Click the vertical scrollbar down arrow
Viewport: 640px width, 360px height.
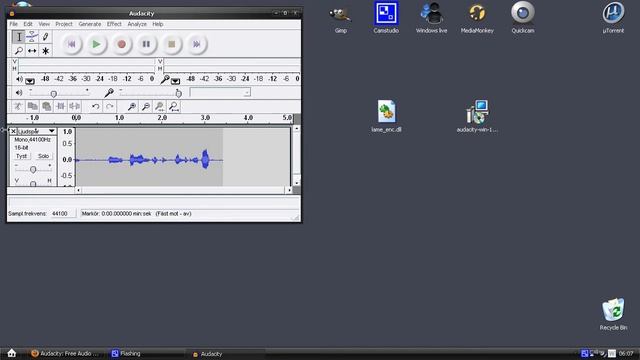point(297,182)
